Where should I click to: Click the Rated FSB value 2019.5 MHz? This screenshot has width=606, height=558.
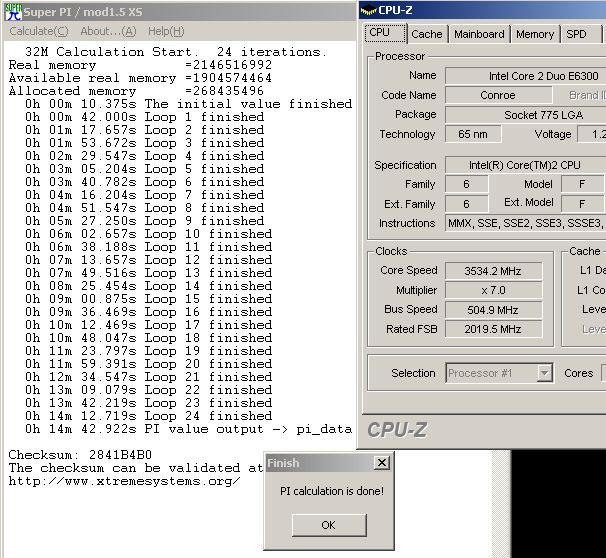pyautogui.click(x=493, y=329)
